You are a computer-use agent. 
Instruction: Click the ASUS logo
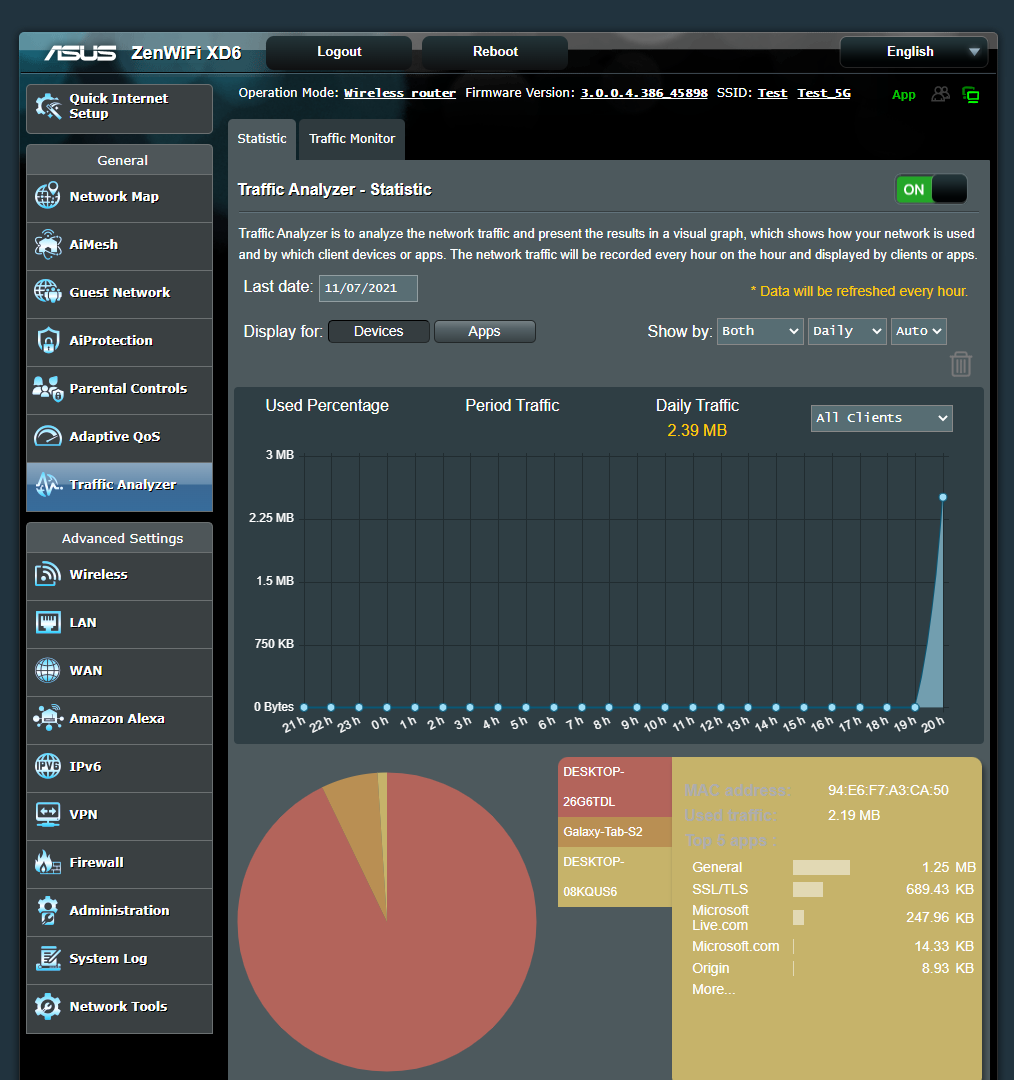pos(80,52)
